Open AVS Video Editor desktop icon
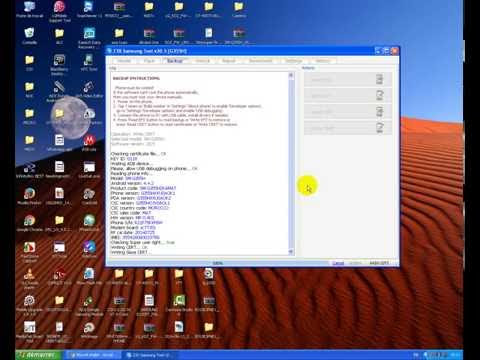This screenshot has height=360, width=480. (x=89, y=89)
